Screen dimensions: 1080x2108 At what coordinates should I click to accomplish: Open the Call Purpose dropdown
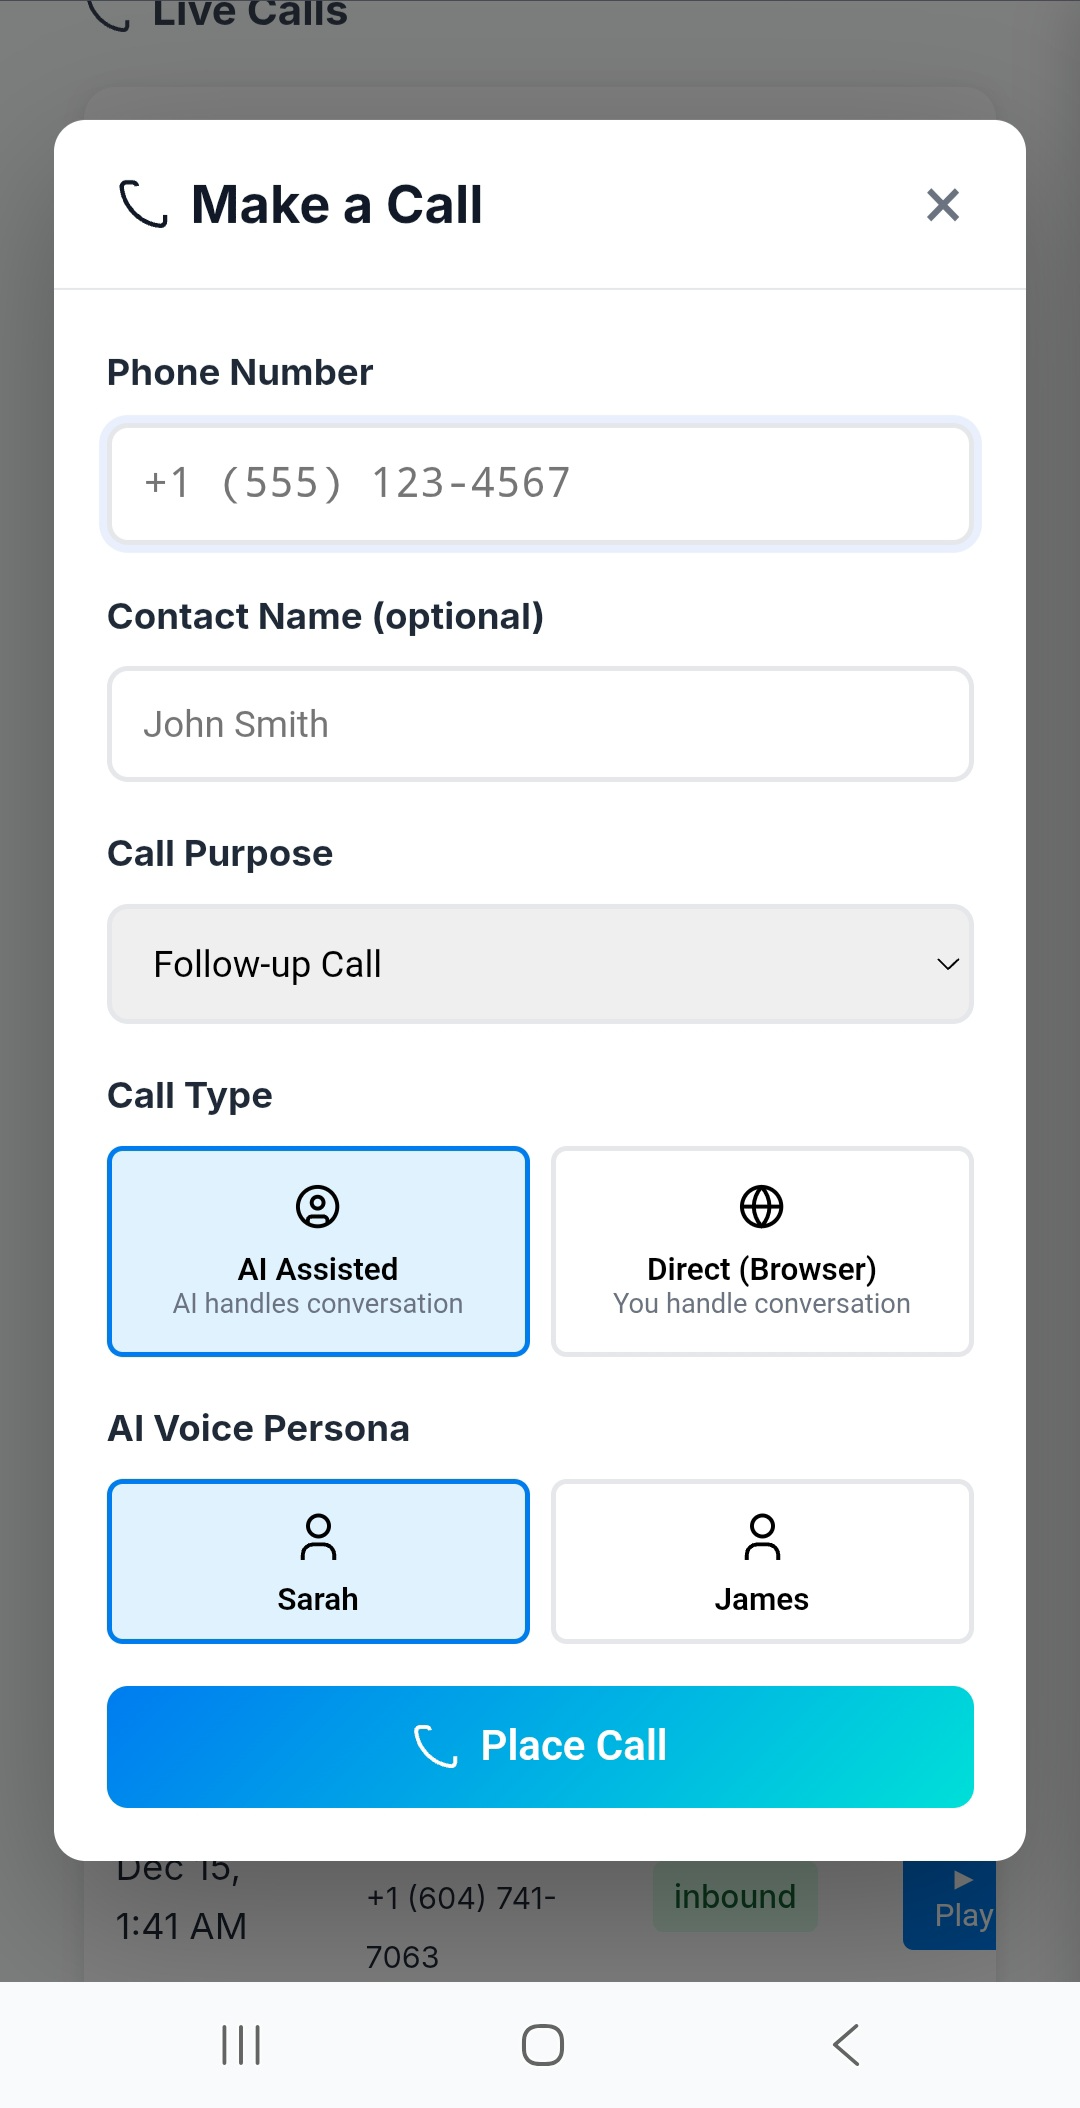coord(540,963)
